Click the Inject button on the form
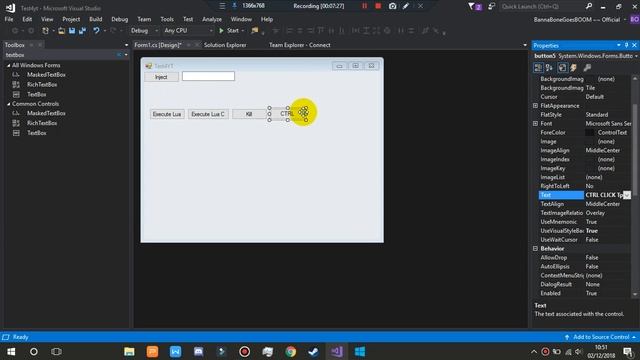The width and height of the screenshot is (640, 360). 161,77
